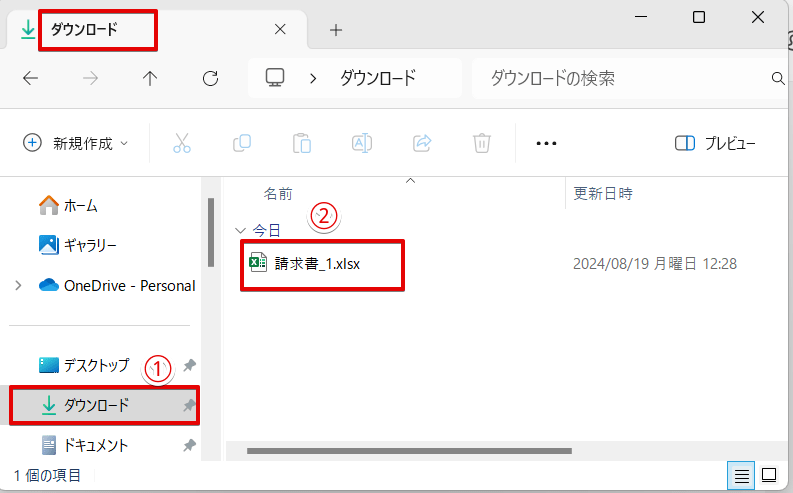Minimize the Explorer window

(641, 17)
